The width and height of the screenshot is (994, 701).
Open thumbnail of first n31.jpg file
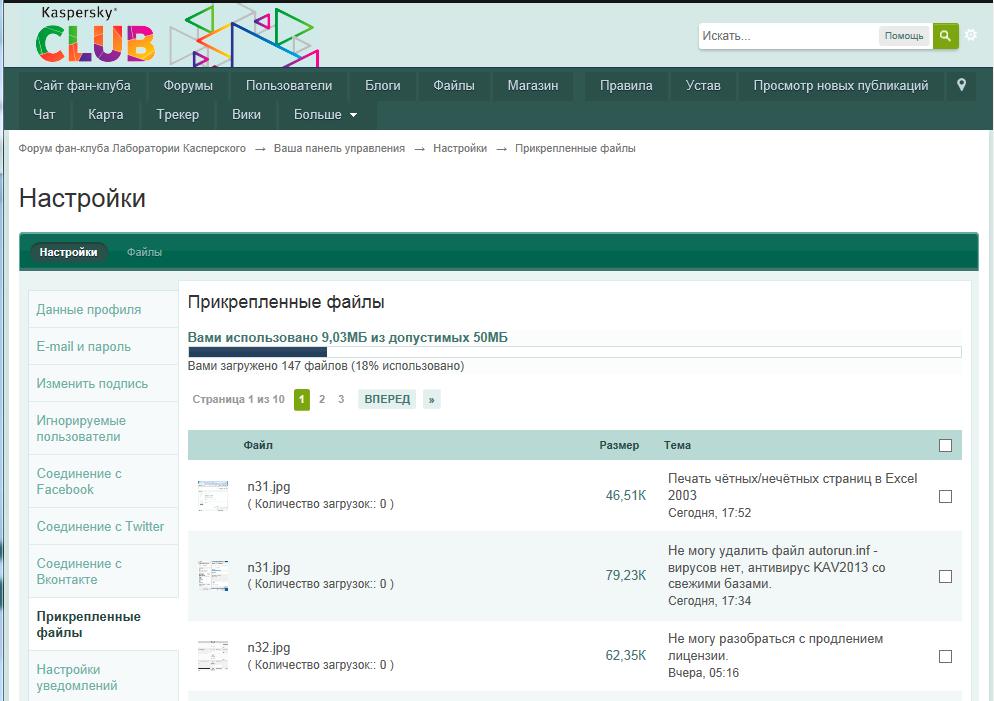click(x=212, y=496)
